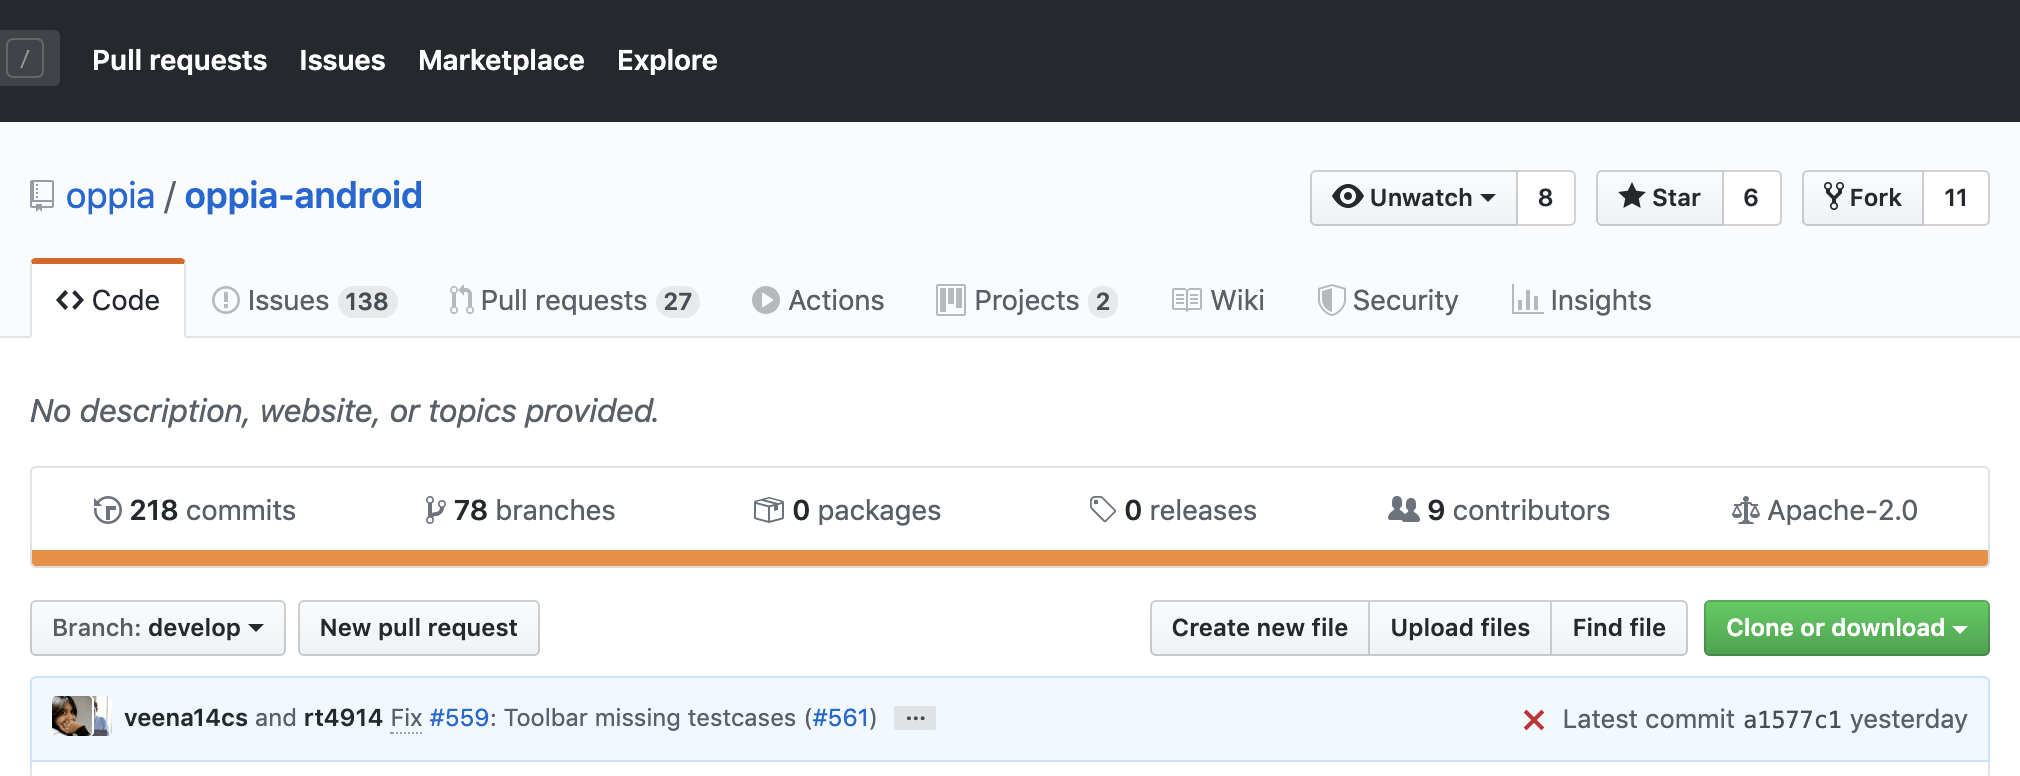Click the red failed status X icon
2020x776 pixels.
click(x=1534, y=720)
